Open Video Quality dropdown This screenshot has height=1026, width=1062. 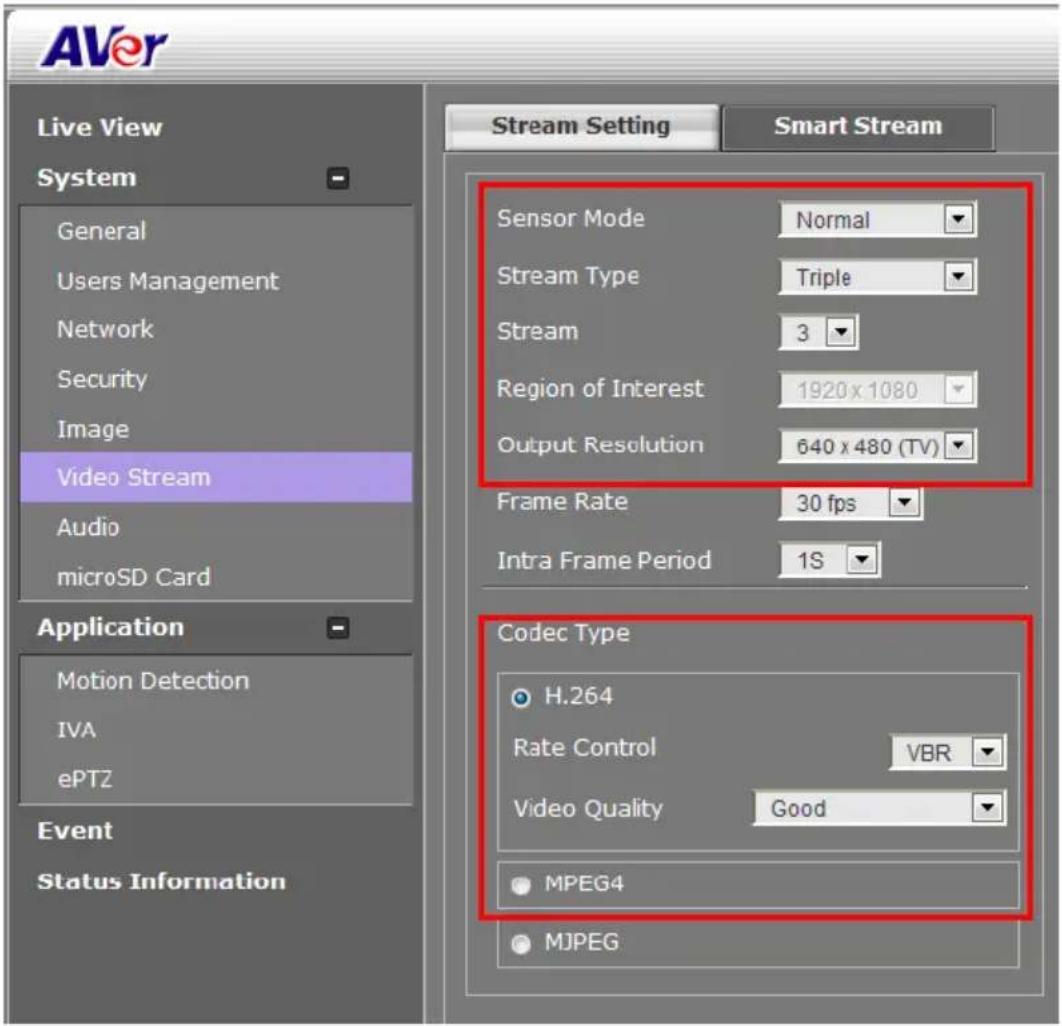[880, 807]
